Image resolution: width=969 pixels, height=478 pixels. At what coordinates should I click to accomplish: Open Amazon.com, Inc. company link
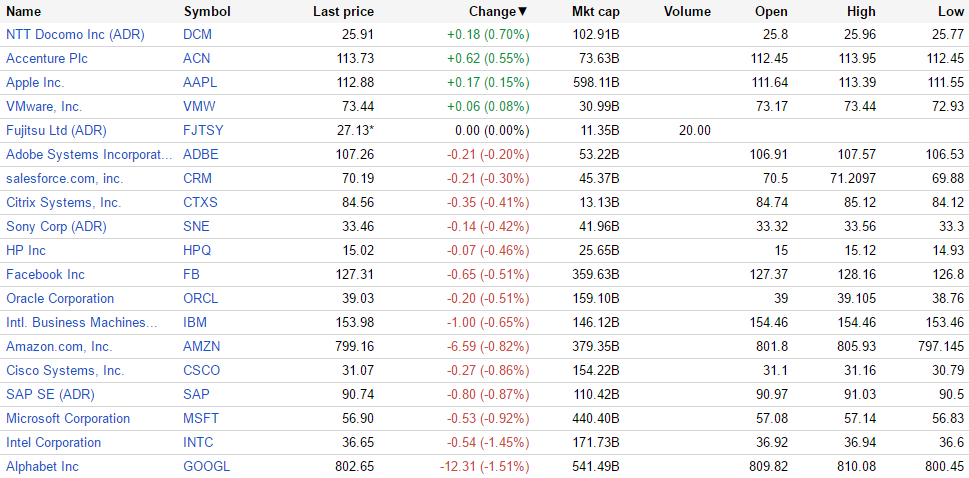coord(59,346)
